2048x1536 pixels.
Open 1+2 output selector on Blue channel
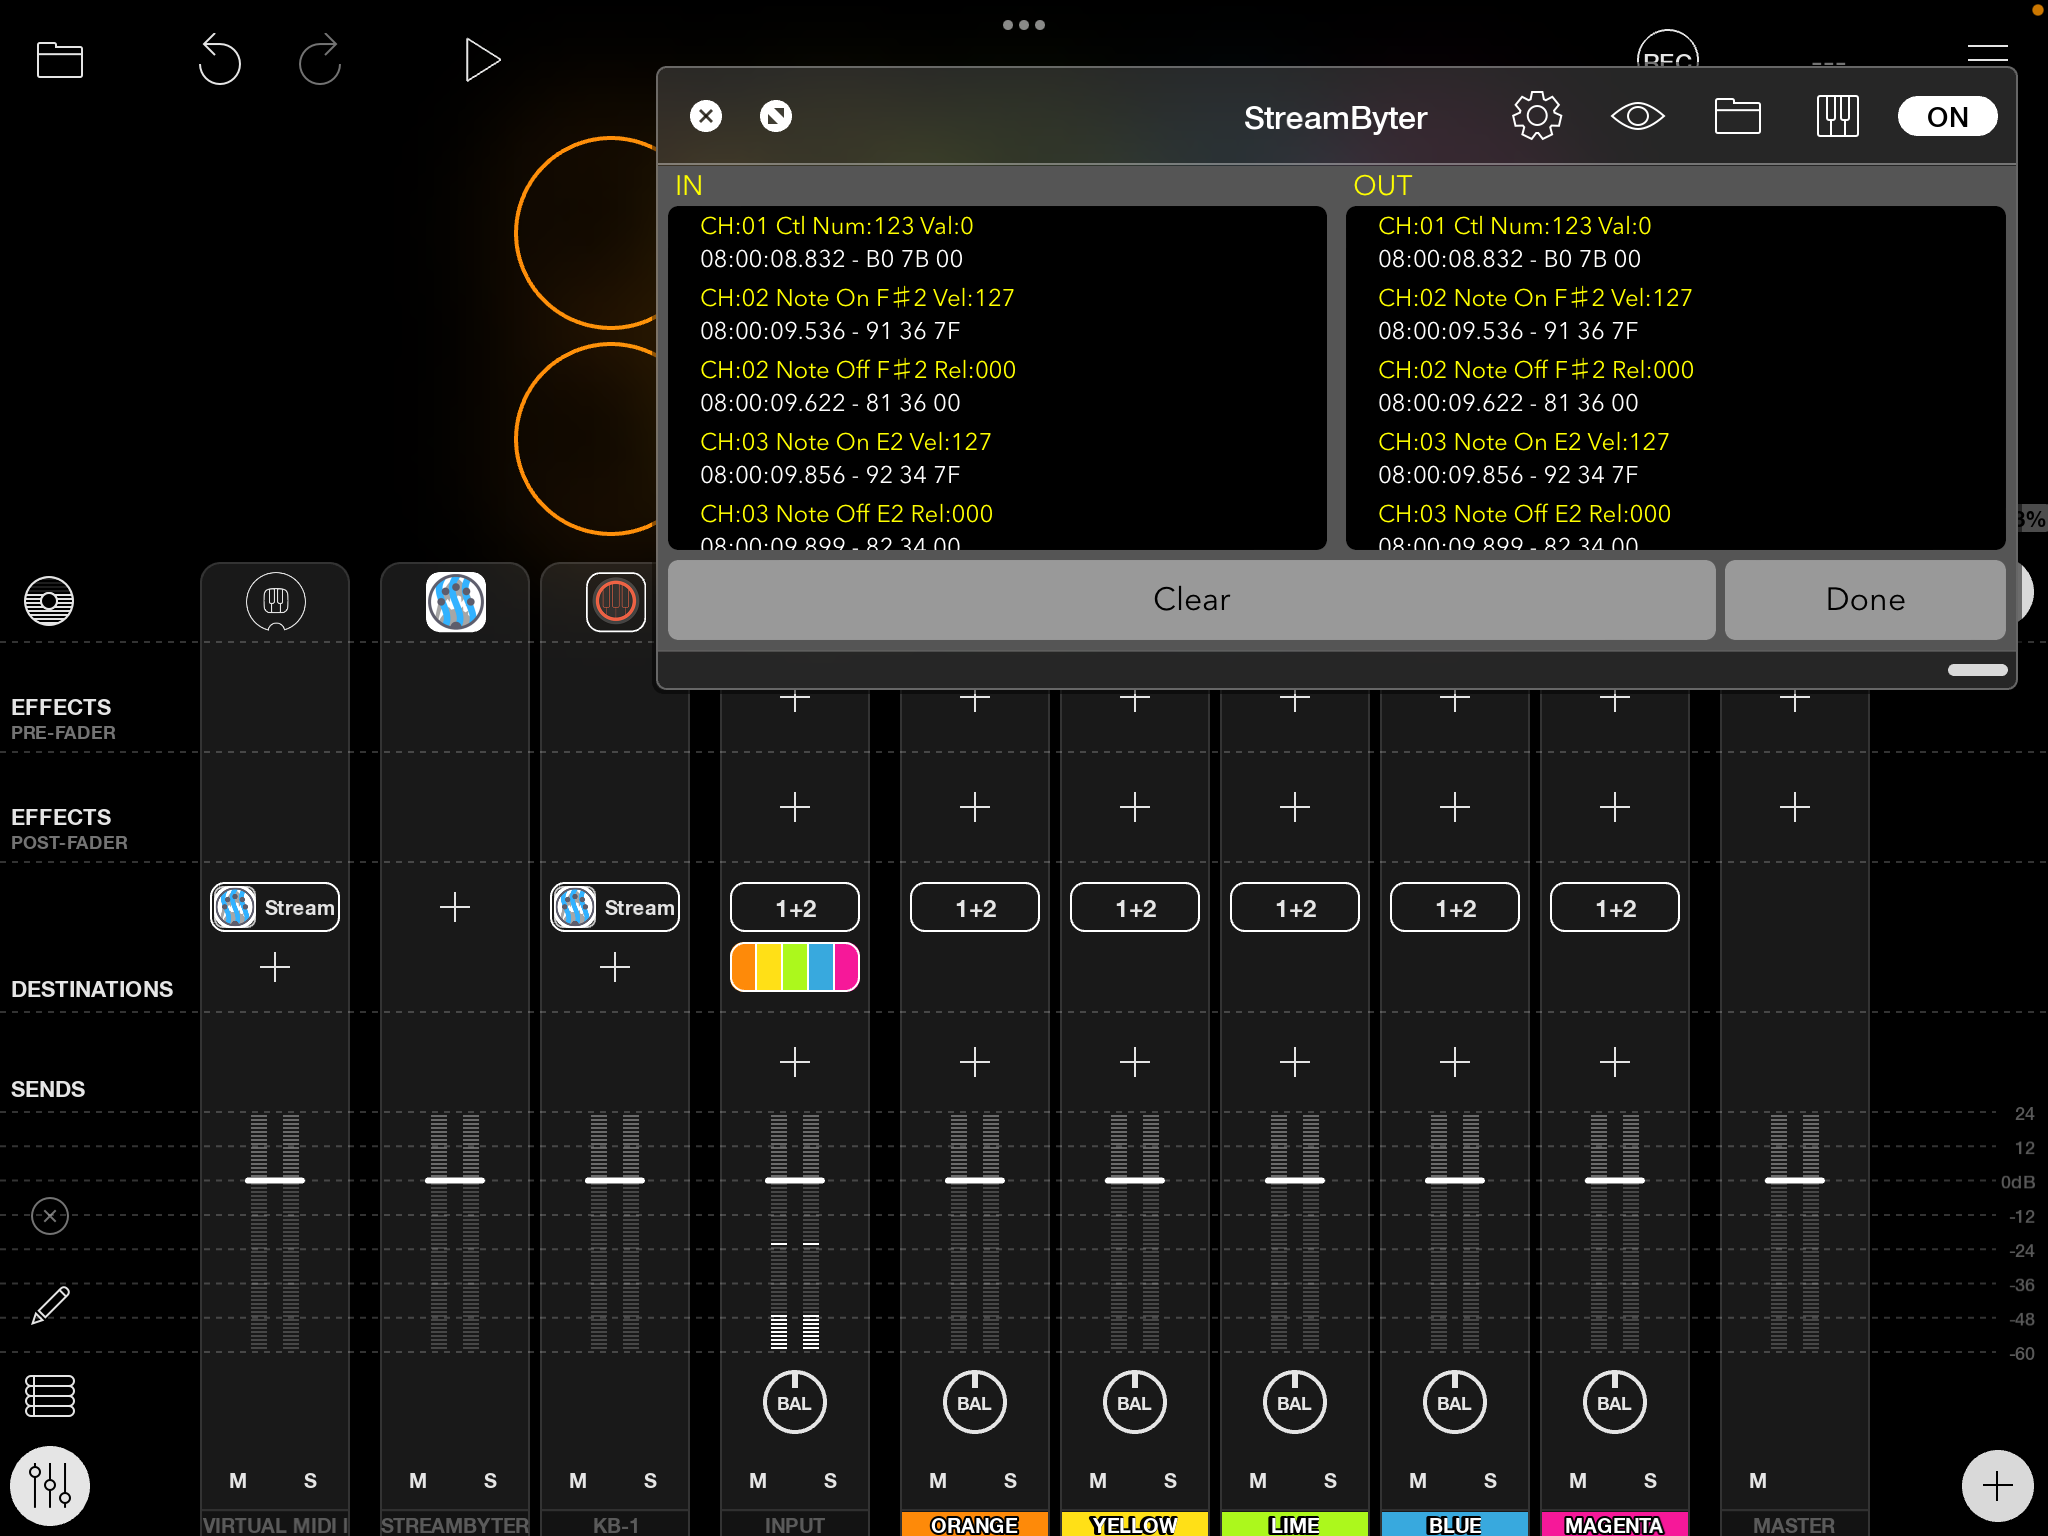tap(1455, 907)
